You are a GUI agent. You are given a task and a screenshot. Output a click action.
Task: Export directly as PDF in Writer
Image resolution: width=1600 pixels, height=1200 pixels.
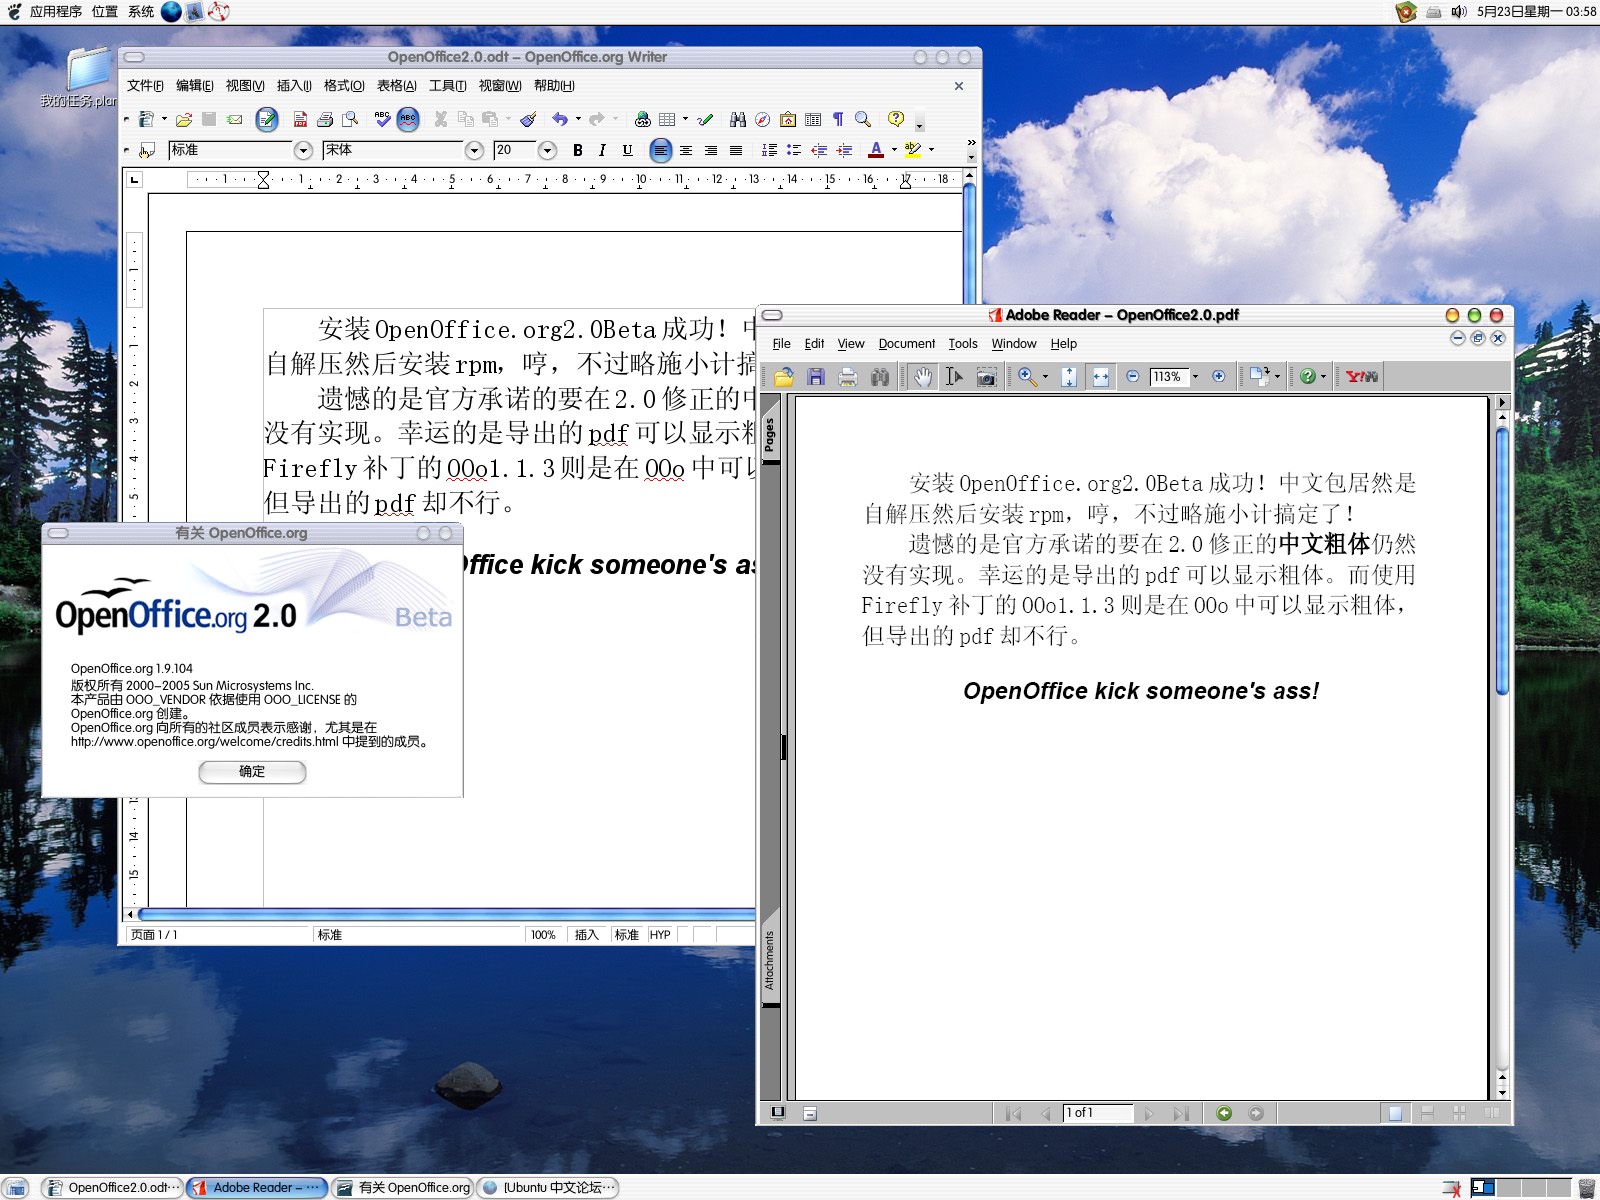point(300,120)
